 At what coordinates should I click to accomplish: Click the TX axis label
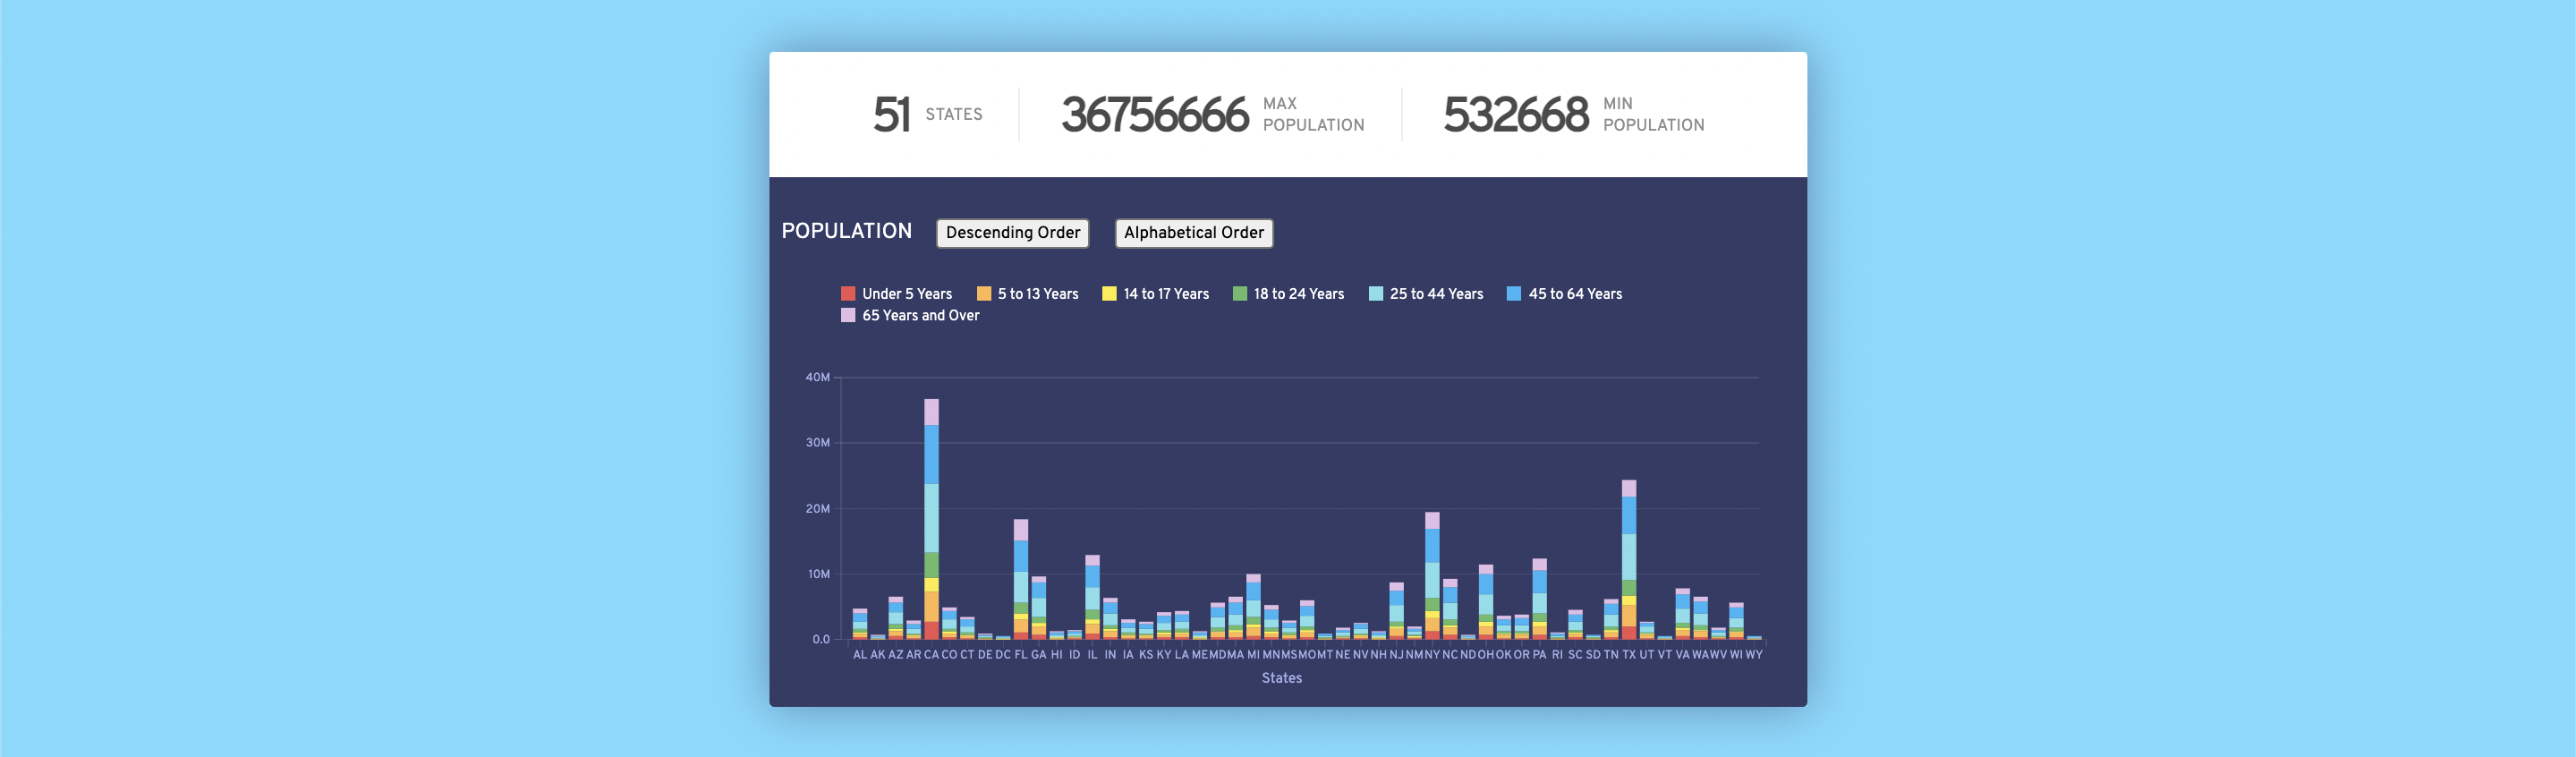(x=1629, y=655)
